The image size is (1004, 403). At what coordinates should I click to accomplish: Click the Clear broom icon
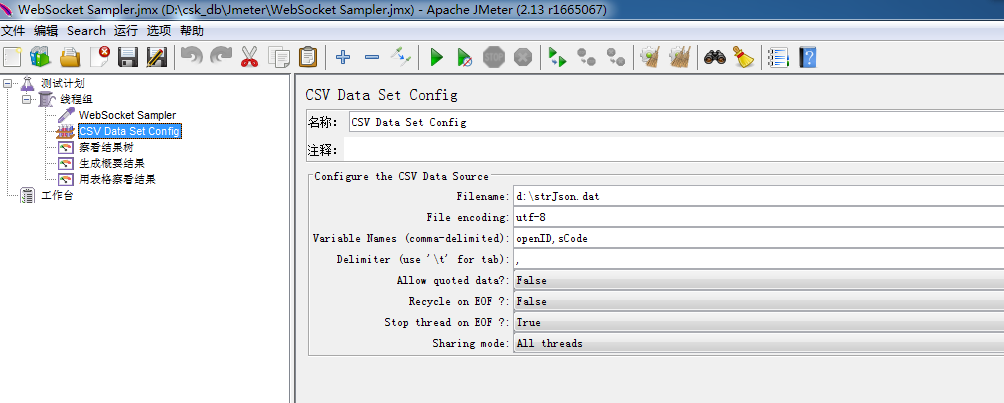pos(651,57)
